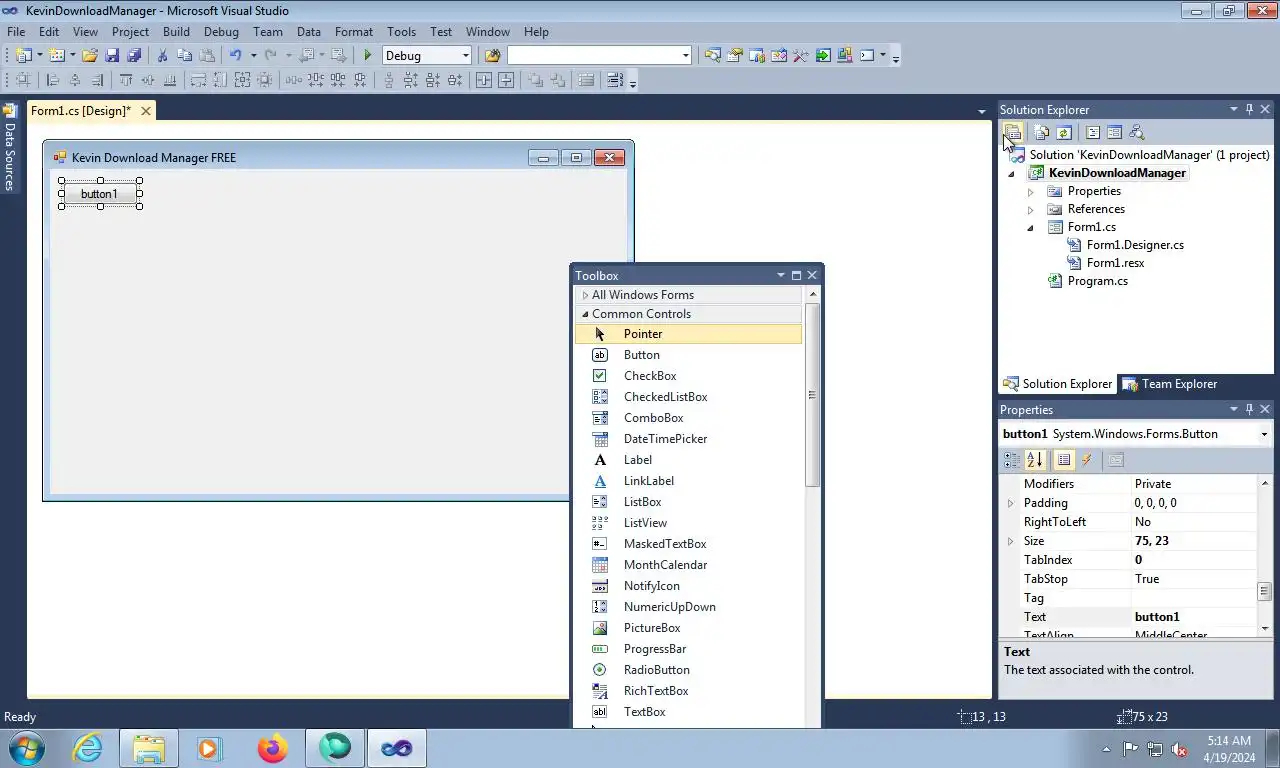Select Form1.Designer.cs in Solution Explorer

(1135, 245)
